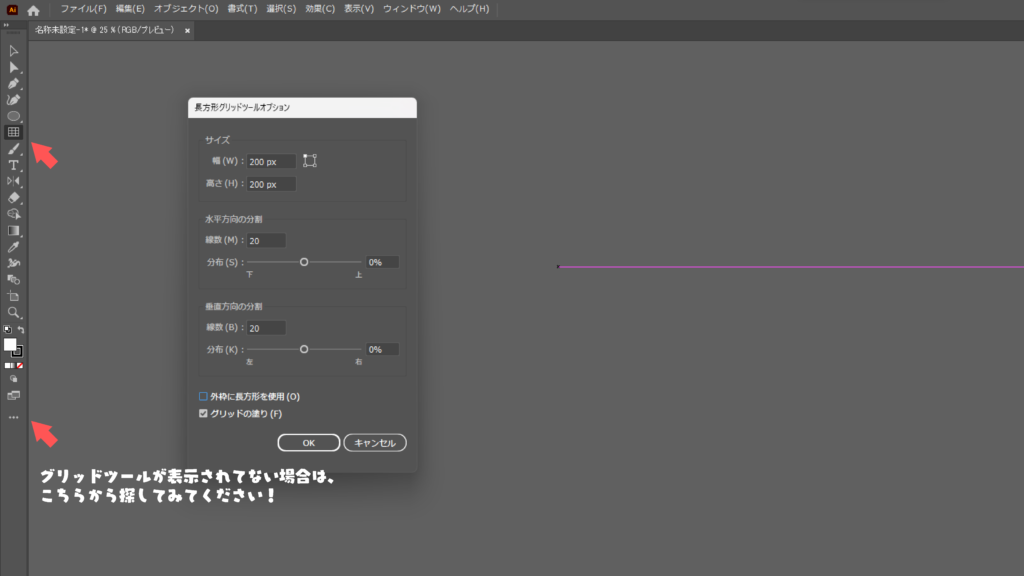Click the white fill color swatch

coord(10,344)
